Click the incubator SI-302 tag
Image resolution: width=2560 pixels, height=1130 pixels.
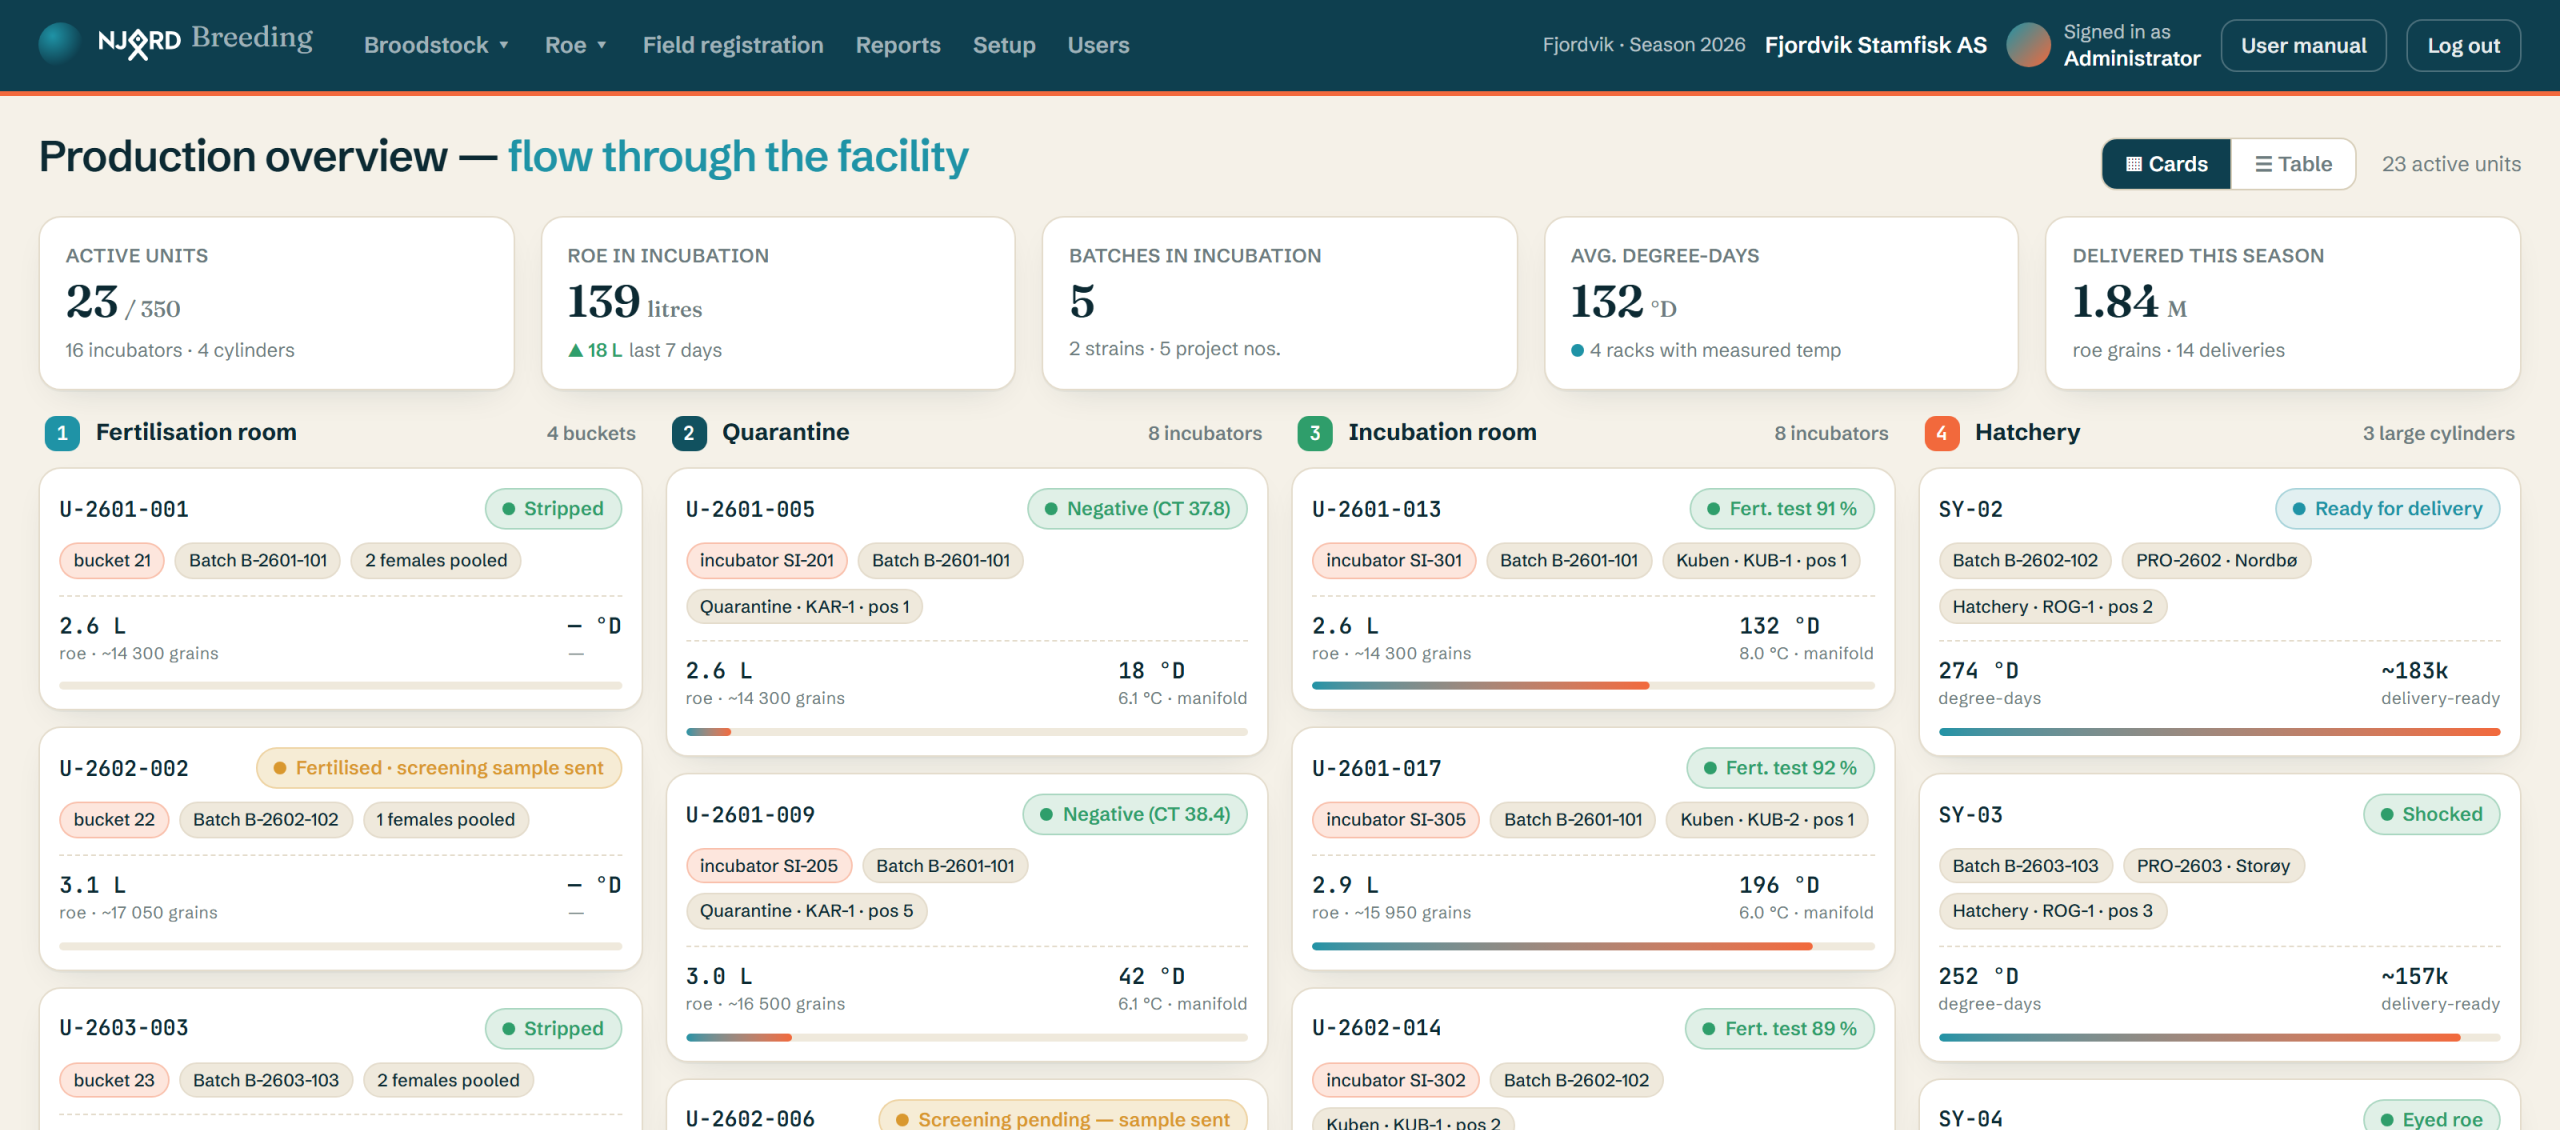[x=1396, y=1080]
